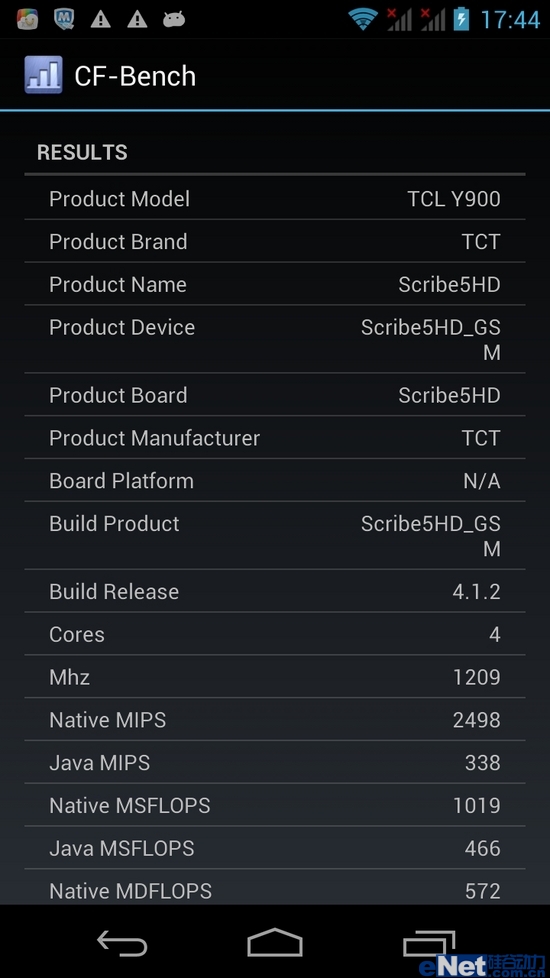Tap the Android back navigation button
The width and height of the screenshot is (550, 978).
(122, 942)
